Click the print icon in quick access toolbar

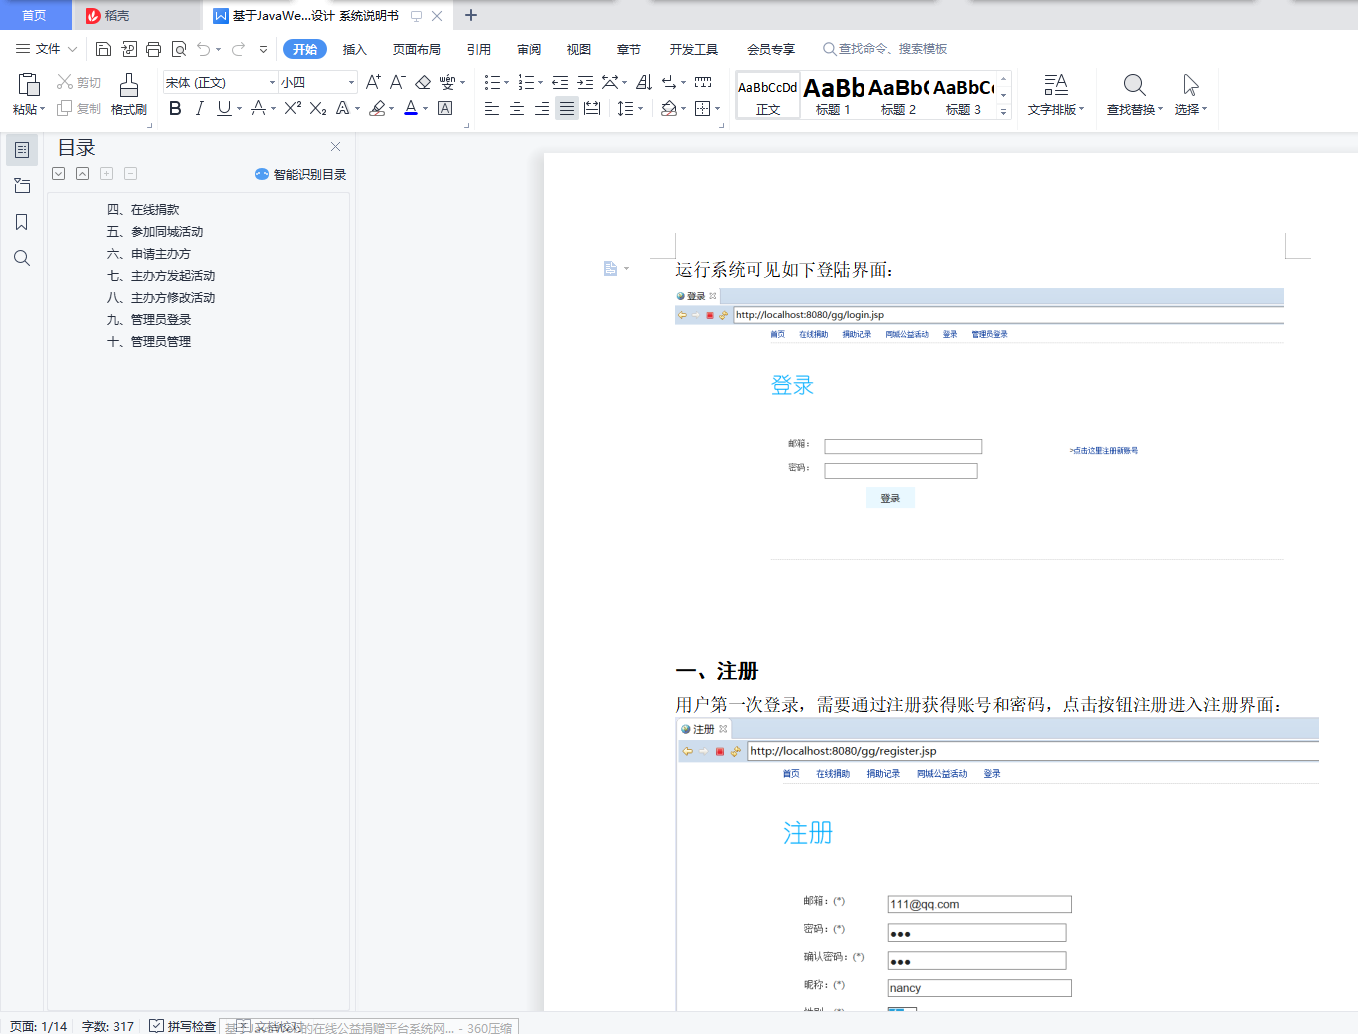pos(153,49)
